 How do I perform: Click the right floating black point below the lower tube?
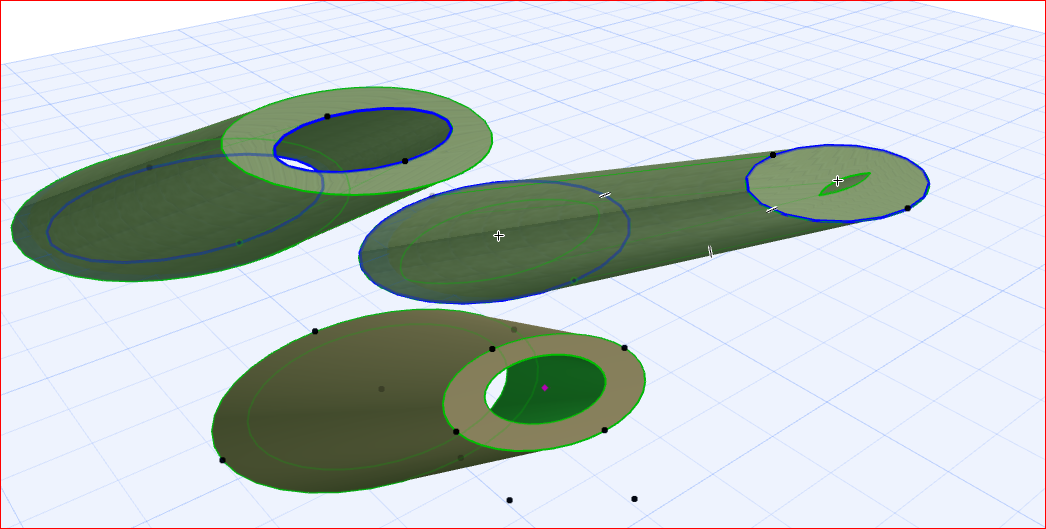tap(634, 498)
